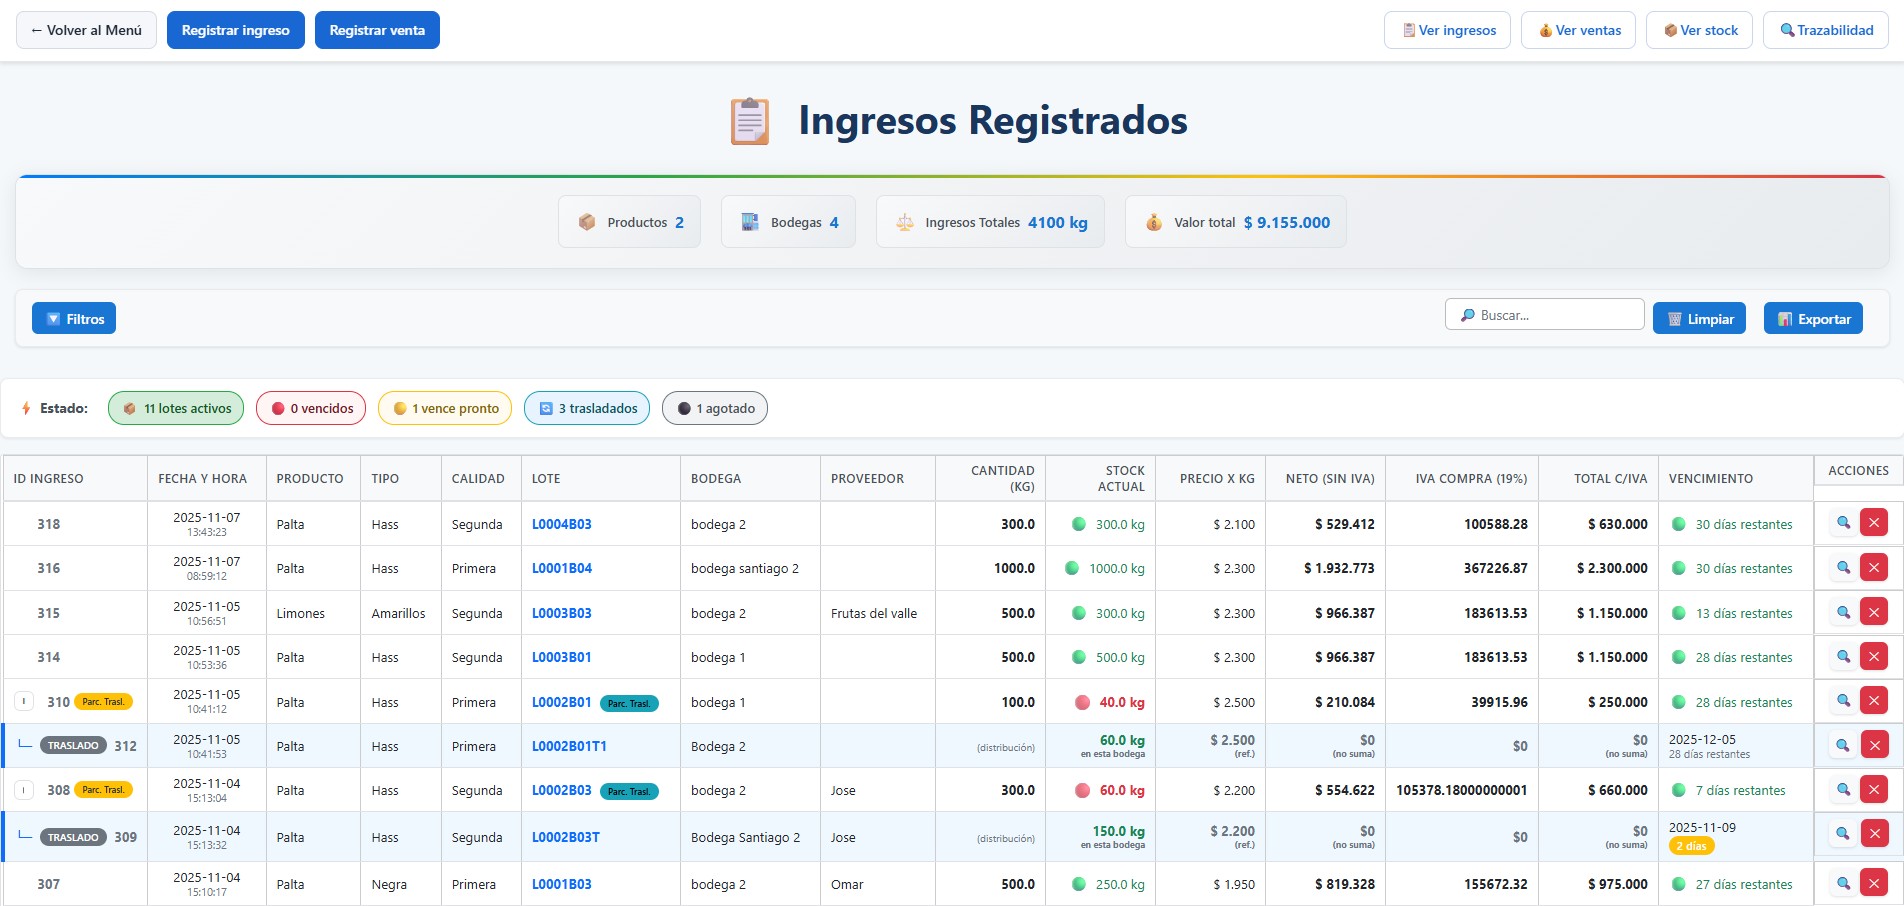
Task: Open the Ver stock page
Action: coord(1700,30)
